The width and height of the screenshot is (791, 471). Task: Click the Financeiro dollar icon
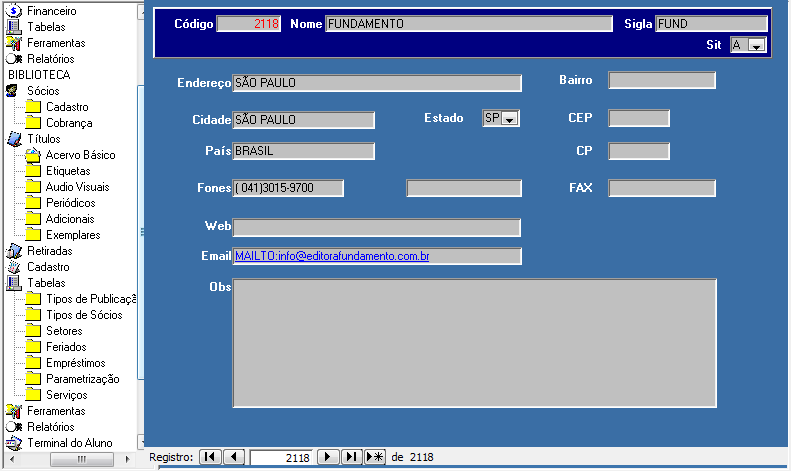[14, 11]
